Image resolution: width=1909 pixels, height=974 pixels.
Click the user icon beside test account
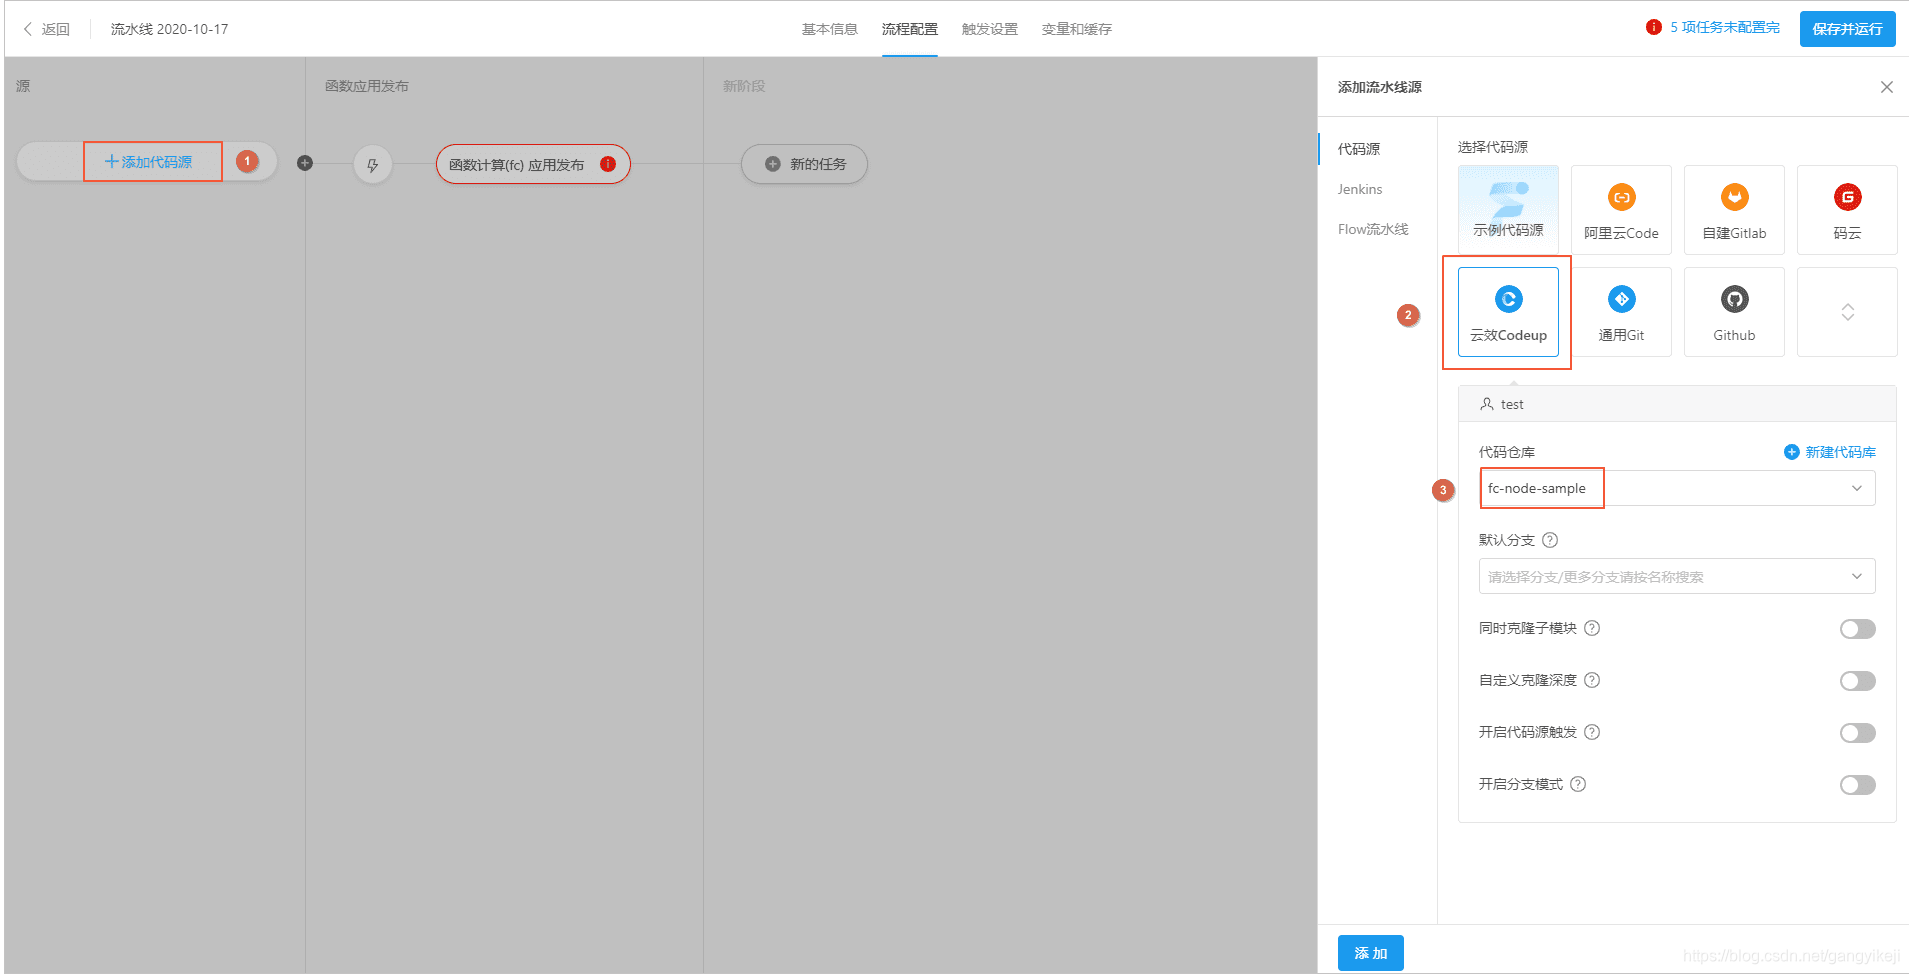(1487, 404)
